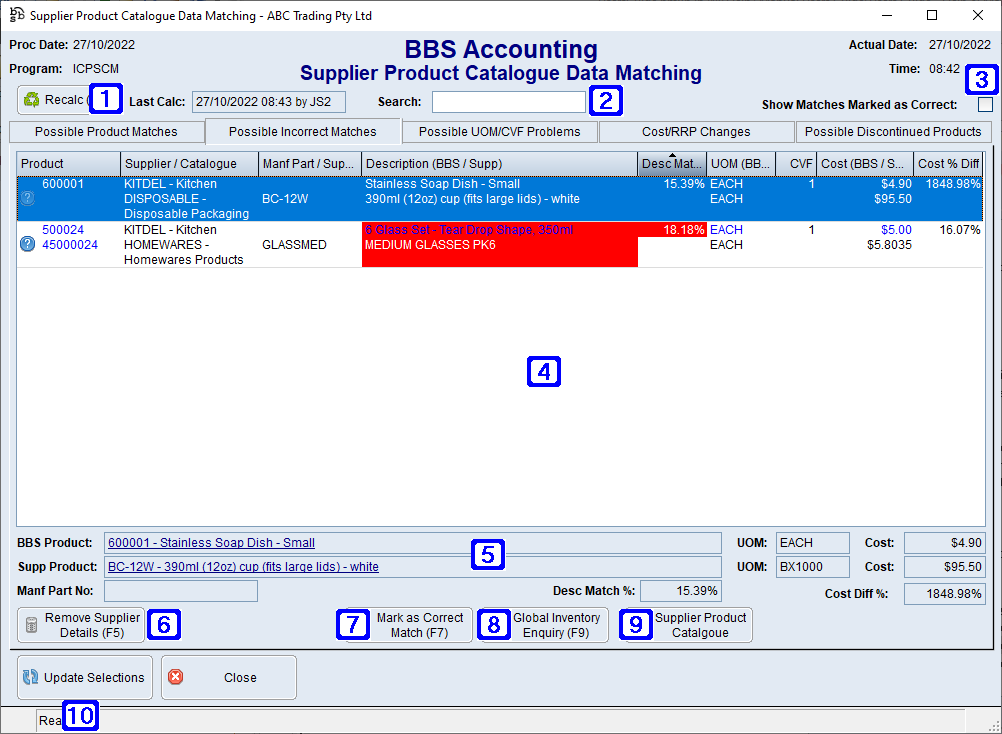This screenshot has width=1002, height=734.
Task: Open the Possible Discontinued Products tab
Action: (894, 131)
